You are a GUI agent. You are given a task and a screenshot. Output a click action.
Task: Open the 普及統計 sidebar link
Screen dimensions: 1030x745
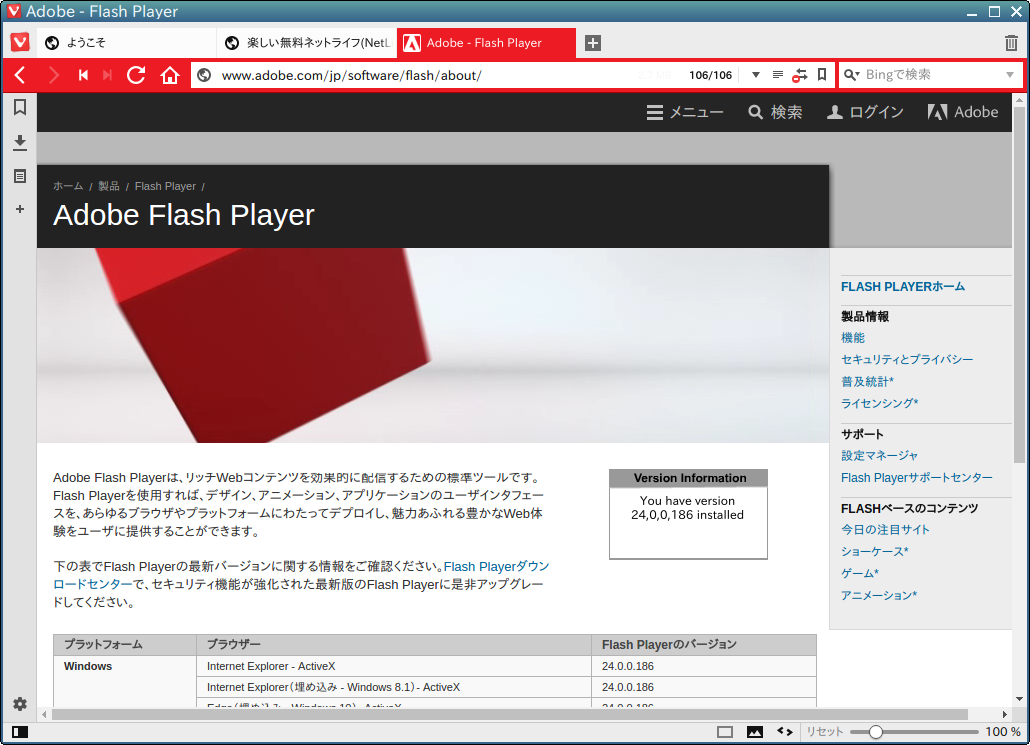tap(867, 382)
